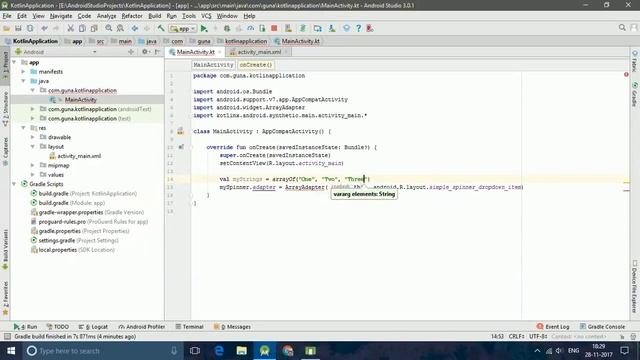The height and width of the screenshot is (360, 640).
Task: Click the Find magnifier icon
Action: pos(109,28)
